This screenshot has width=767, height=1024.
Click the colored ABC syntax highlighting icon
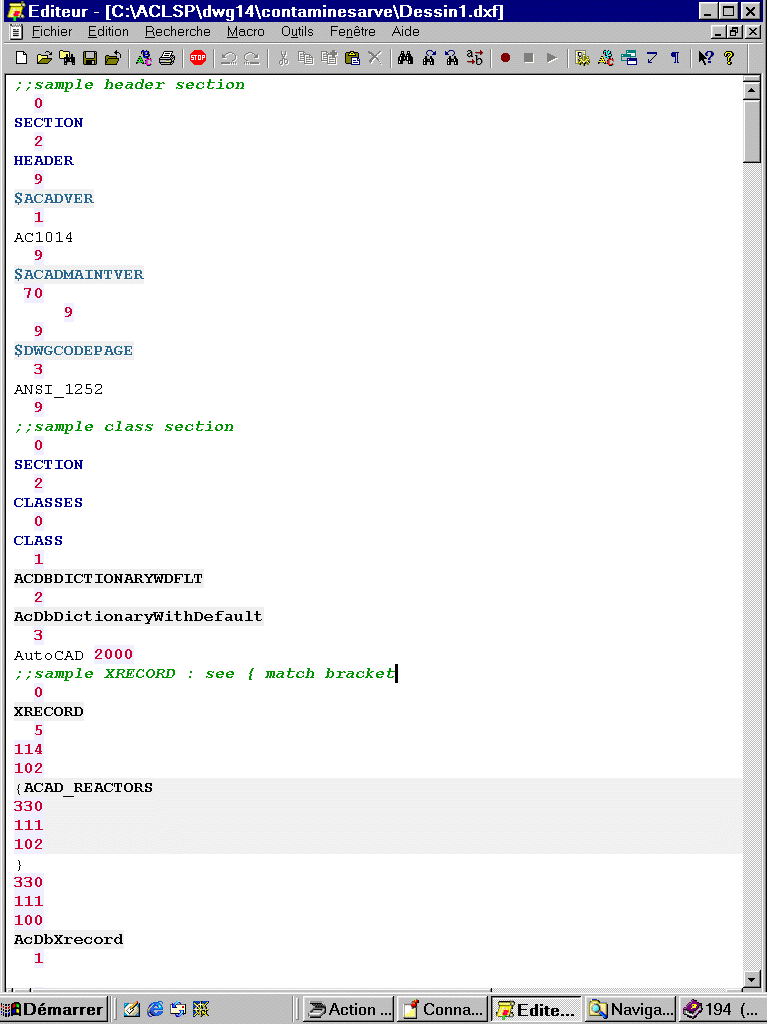[606, 58]
